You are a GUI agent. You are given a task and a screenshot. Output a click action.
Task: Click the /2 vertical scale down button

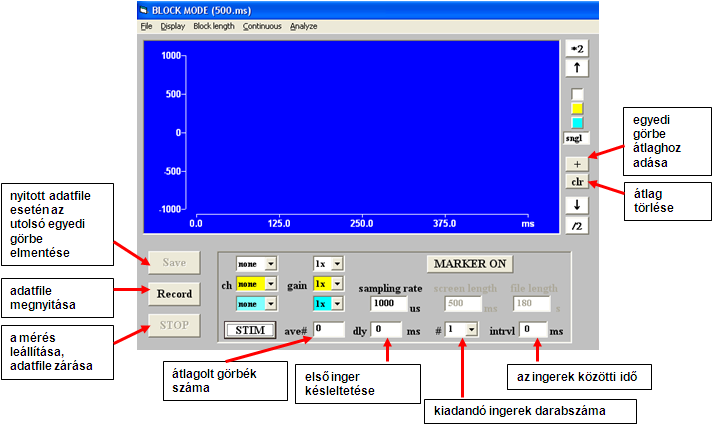coord(577,225)
